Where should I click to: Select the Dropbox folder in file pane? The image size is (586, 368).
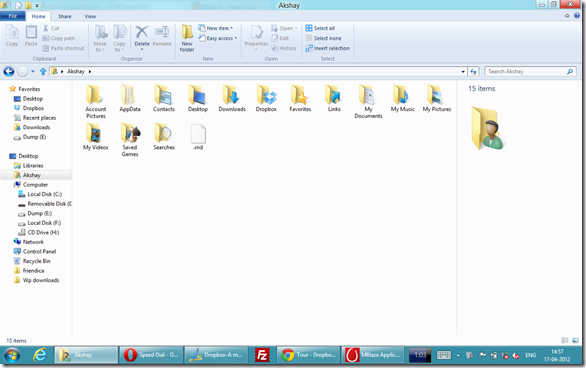(x=266, y=98)
